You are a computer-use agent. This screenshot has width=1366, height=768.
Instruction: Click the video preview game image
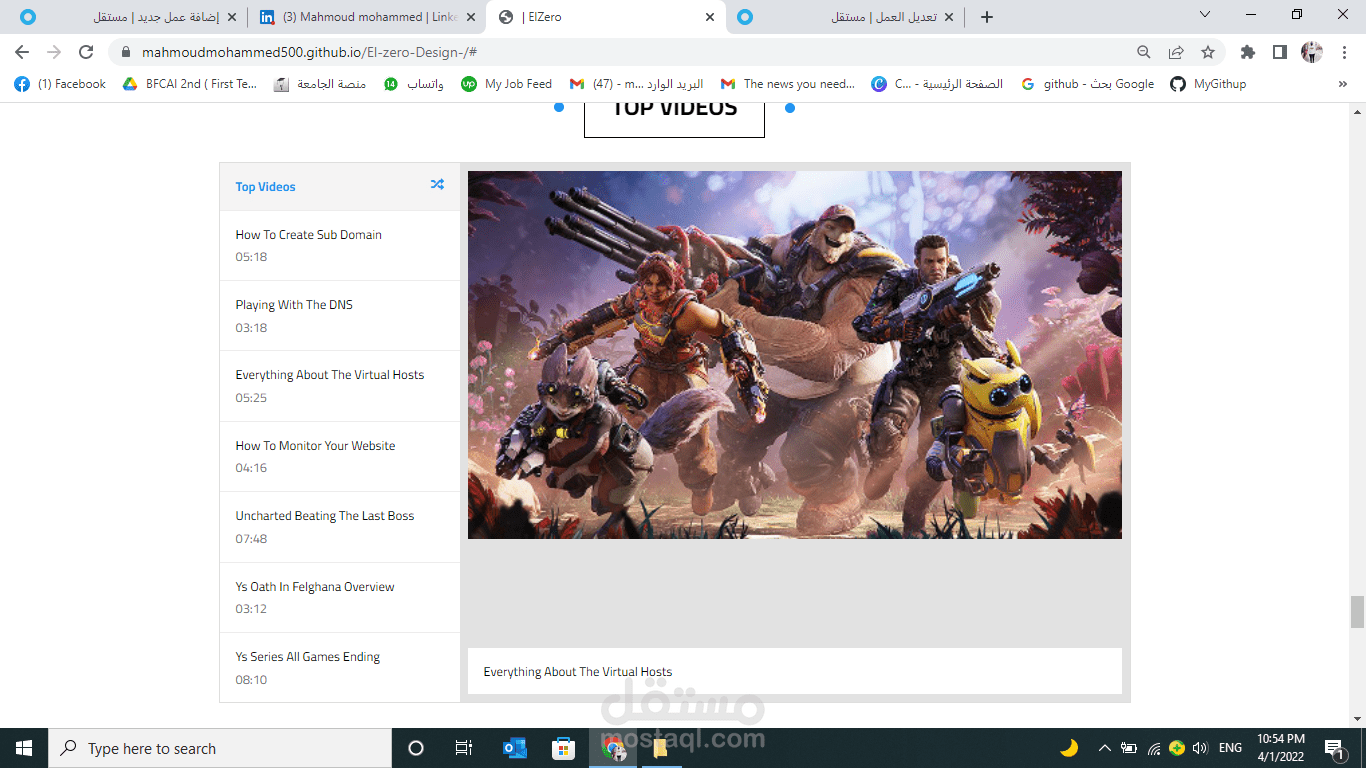pyautogui.click(x=795, y=355)
